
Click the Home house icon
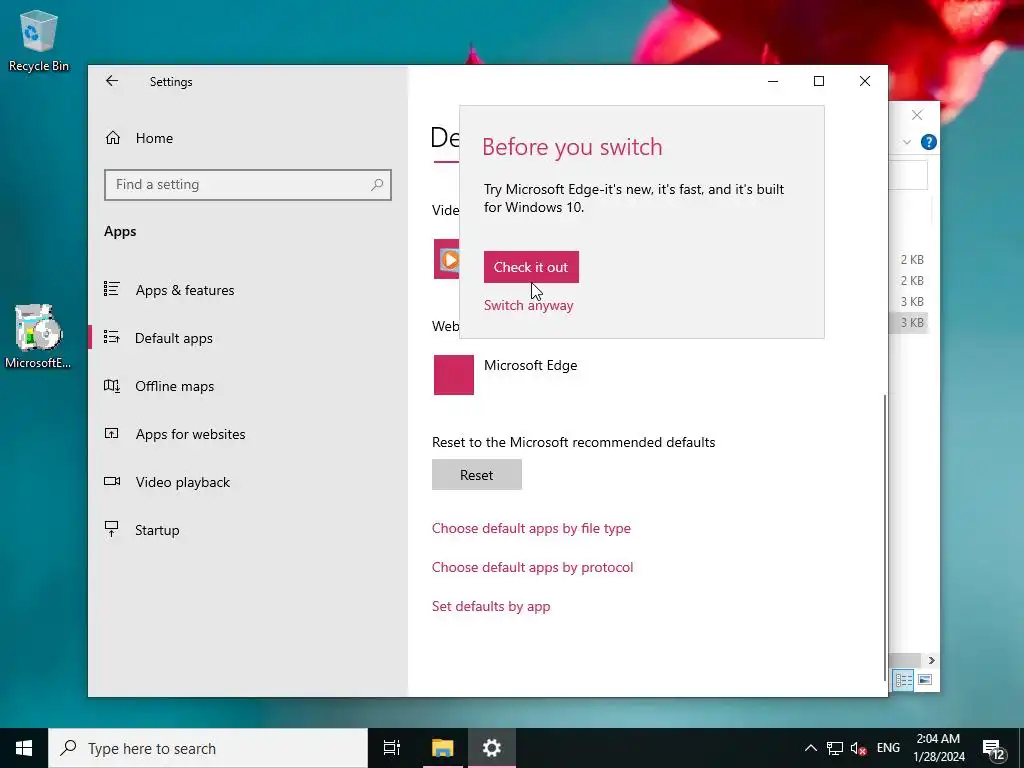(113, 138)
